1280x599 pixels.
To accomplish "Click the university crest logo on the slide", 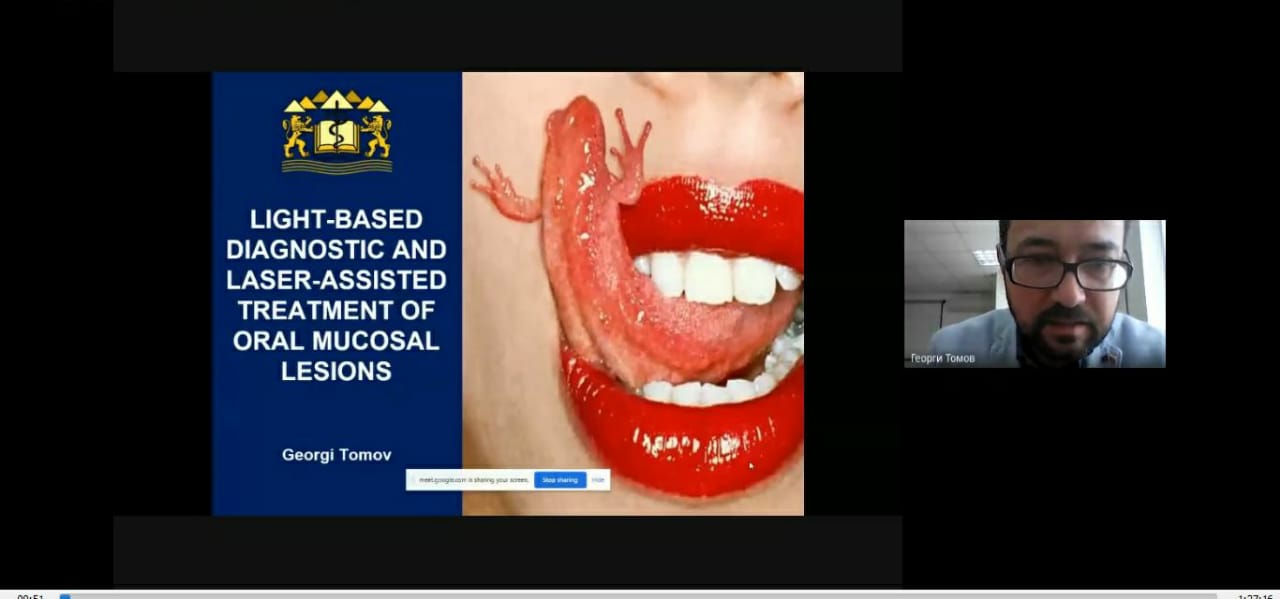I will click(x=337, y=131).
